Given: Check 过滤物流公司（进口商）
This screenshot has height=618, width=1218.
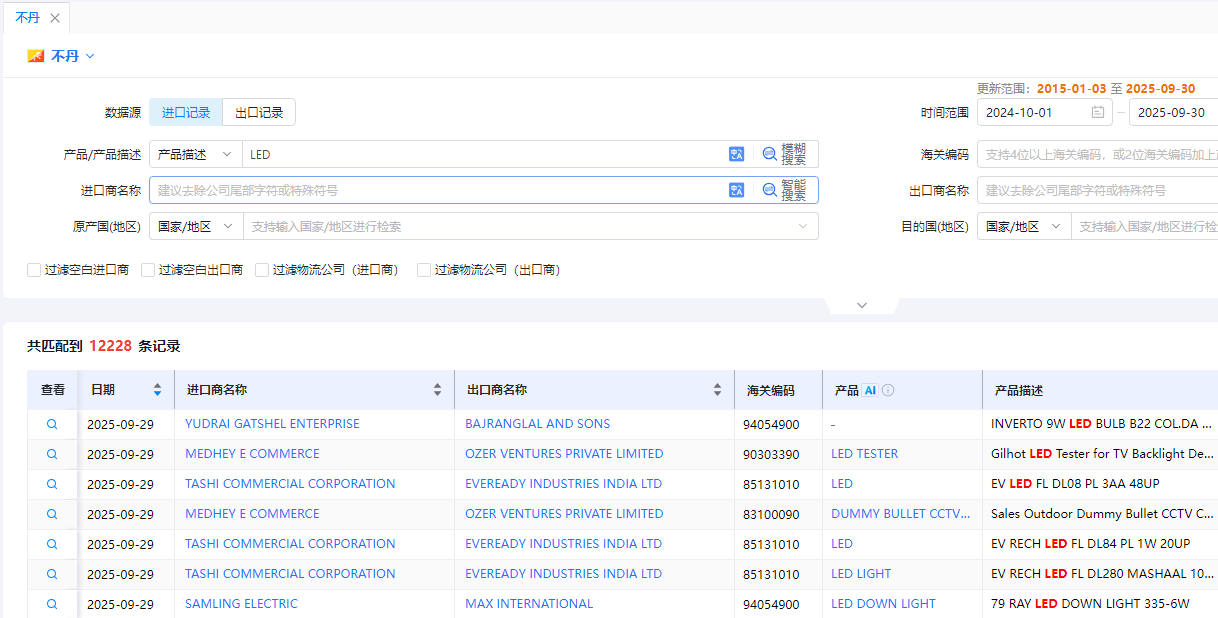Looking at the screenshot, I should pos(261,269).
